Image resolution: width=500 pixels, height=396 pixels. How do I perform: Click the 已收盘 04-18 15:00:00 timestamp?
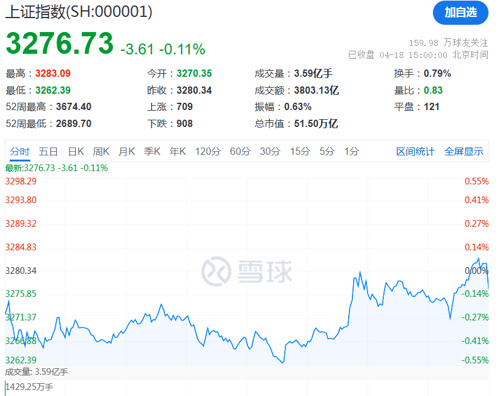[418, 55]
